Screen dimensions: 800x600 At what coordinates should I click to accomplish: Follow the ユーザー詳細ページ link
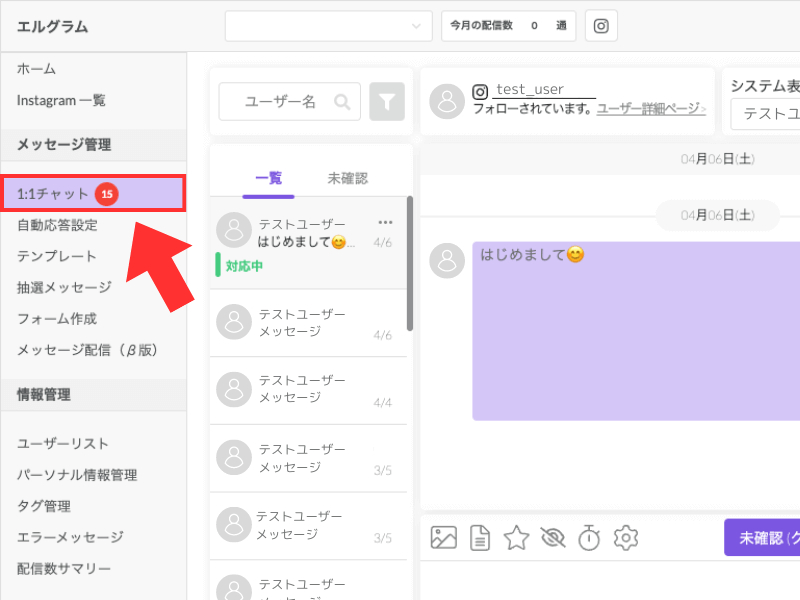pyautogui.click(x=652, y=109)
